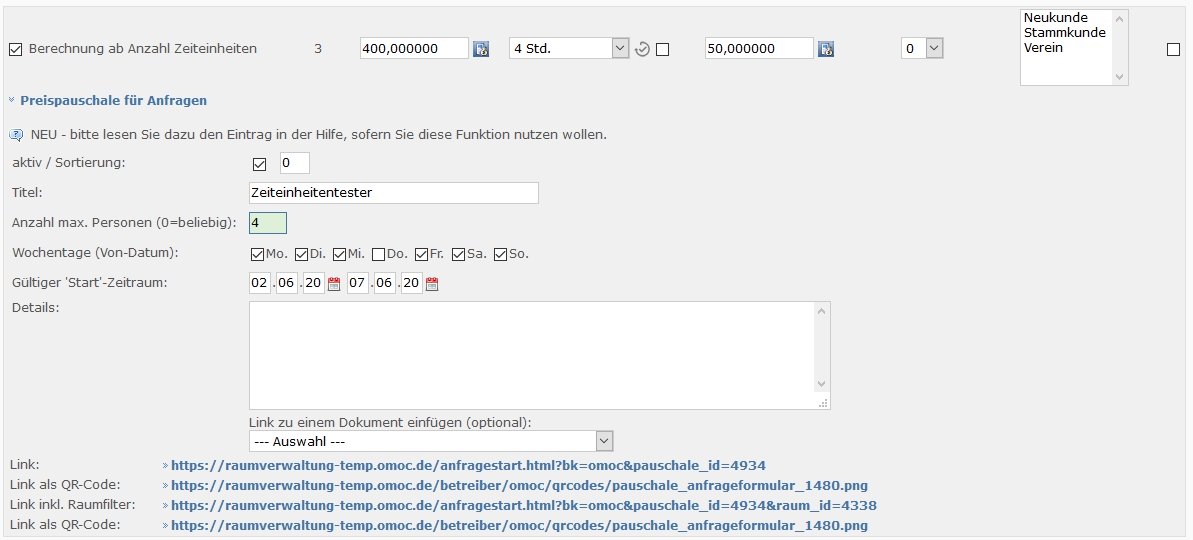This screenshot has width=1193, height=540.
Task: Check weekday Do.
Action: [378, 255]
